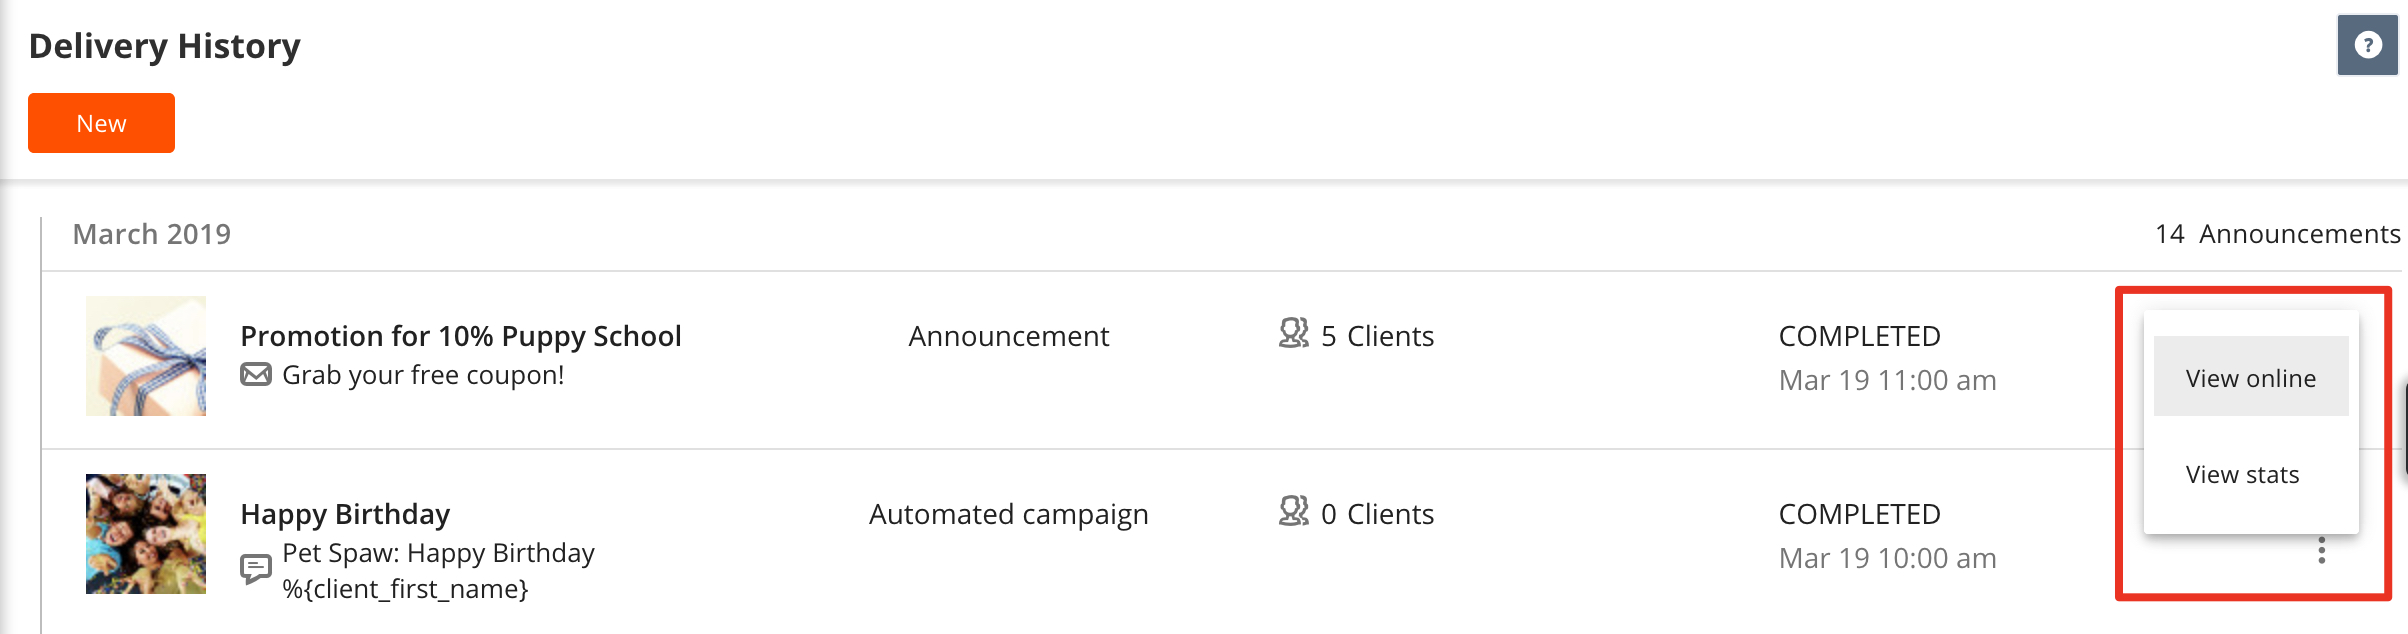Click clients icon beside 5 Clients
Viewport: 2408px width, 634px height.
[x=1294, y=333]
